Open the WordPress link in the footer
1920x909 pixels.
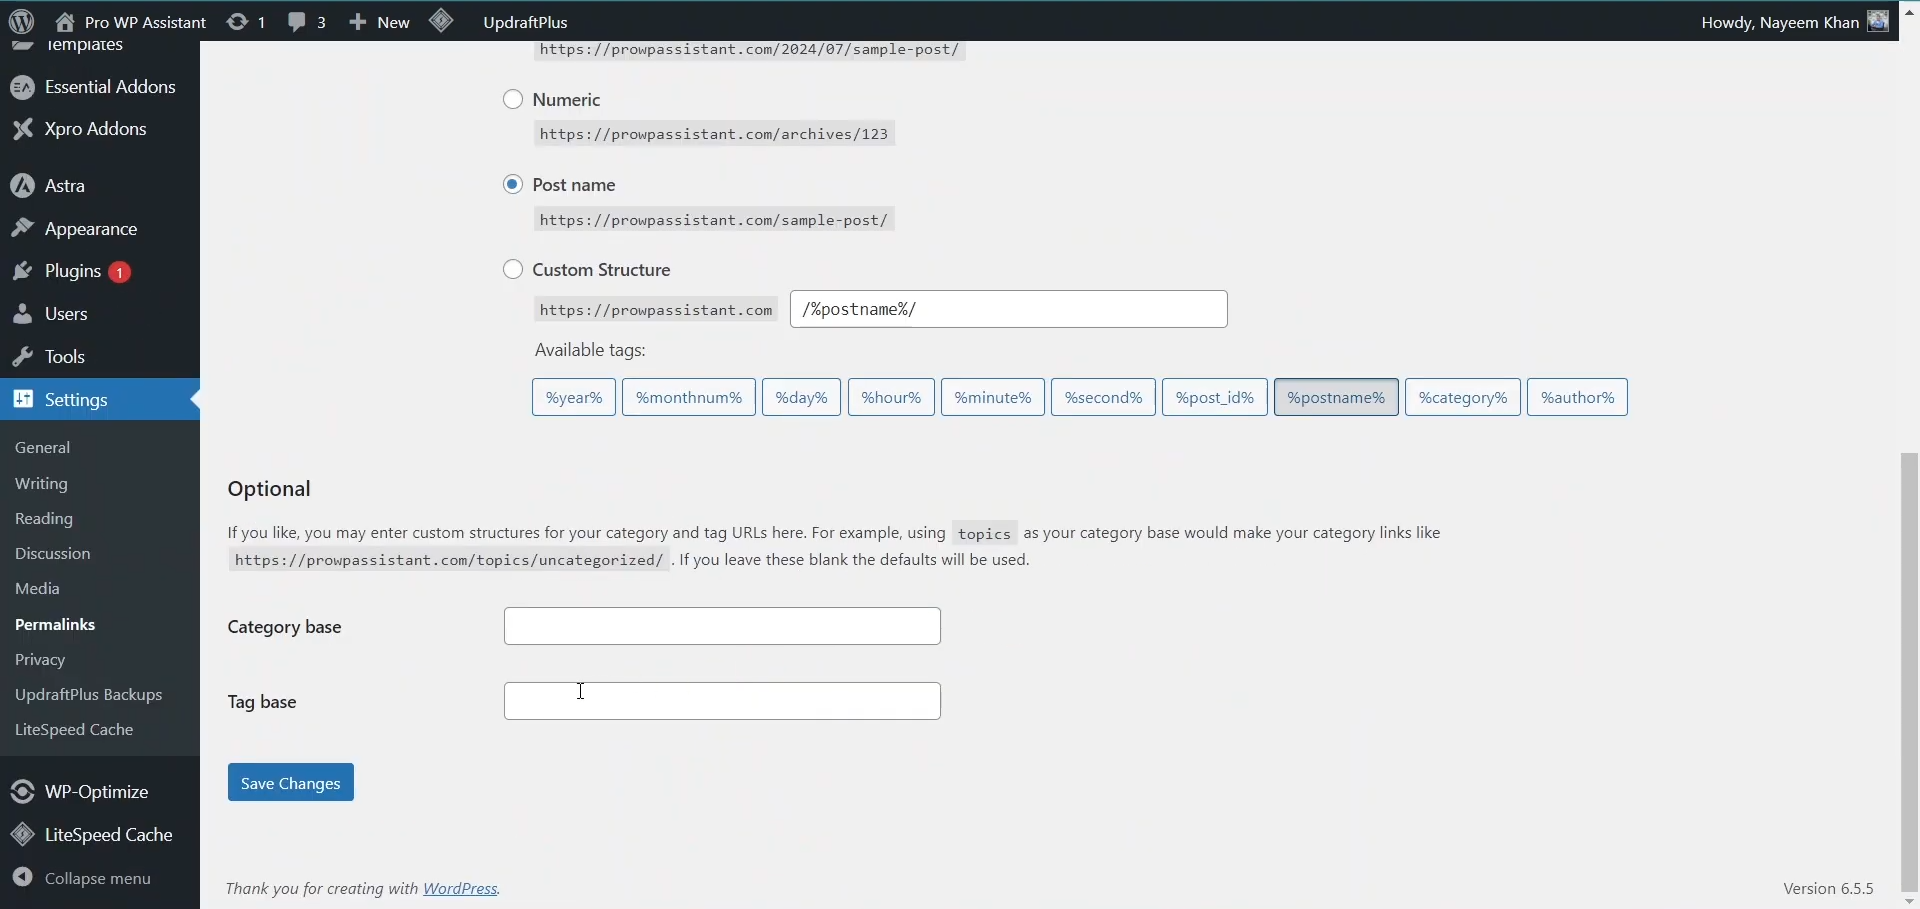pos(460,887)
